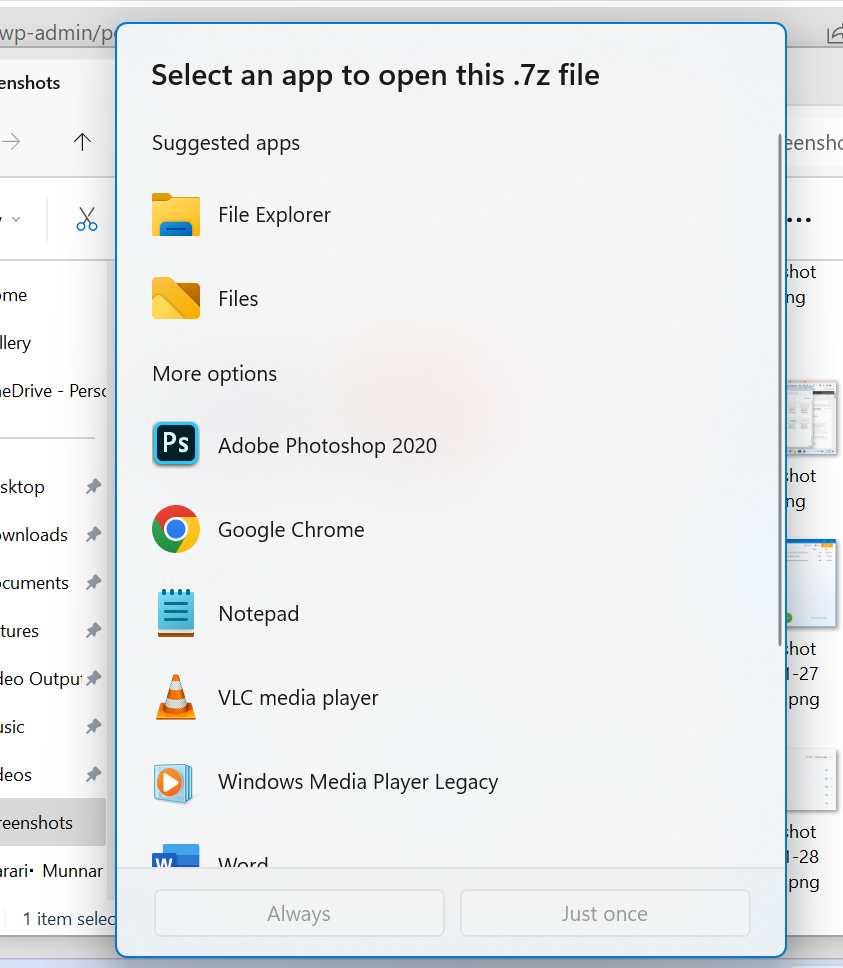This screenshot has width=843, height=968.
Task: Choose the VLC media player cone icon
Action: coord(176,697)
